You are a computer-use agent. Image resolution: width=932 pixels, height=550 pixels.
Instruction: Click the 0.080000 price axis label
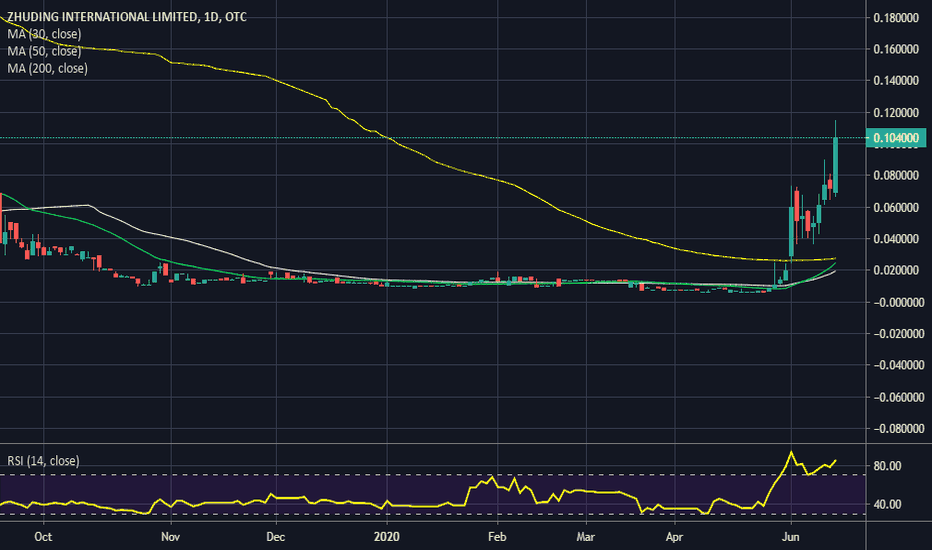[x=896, y=175]
